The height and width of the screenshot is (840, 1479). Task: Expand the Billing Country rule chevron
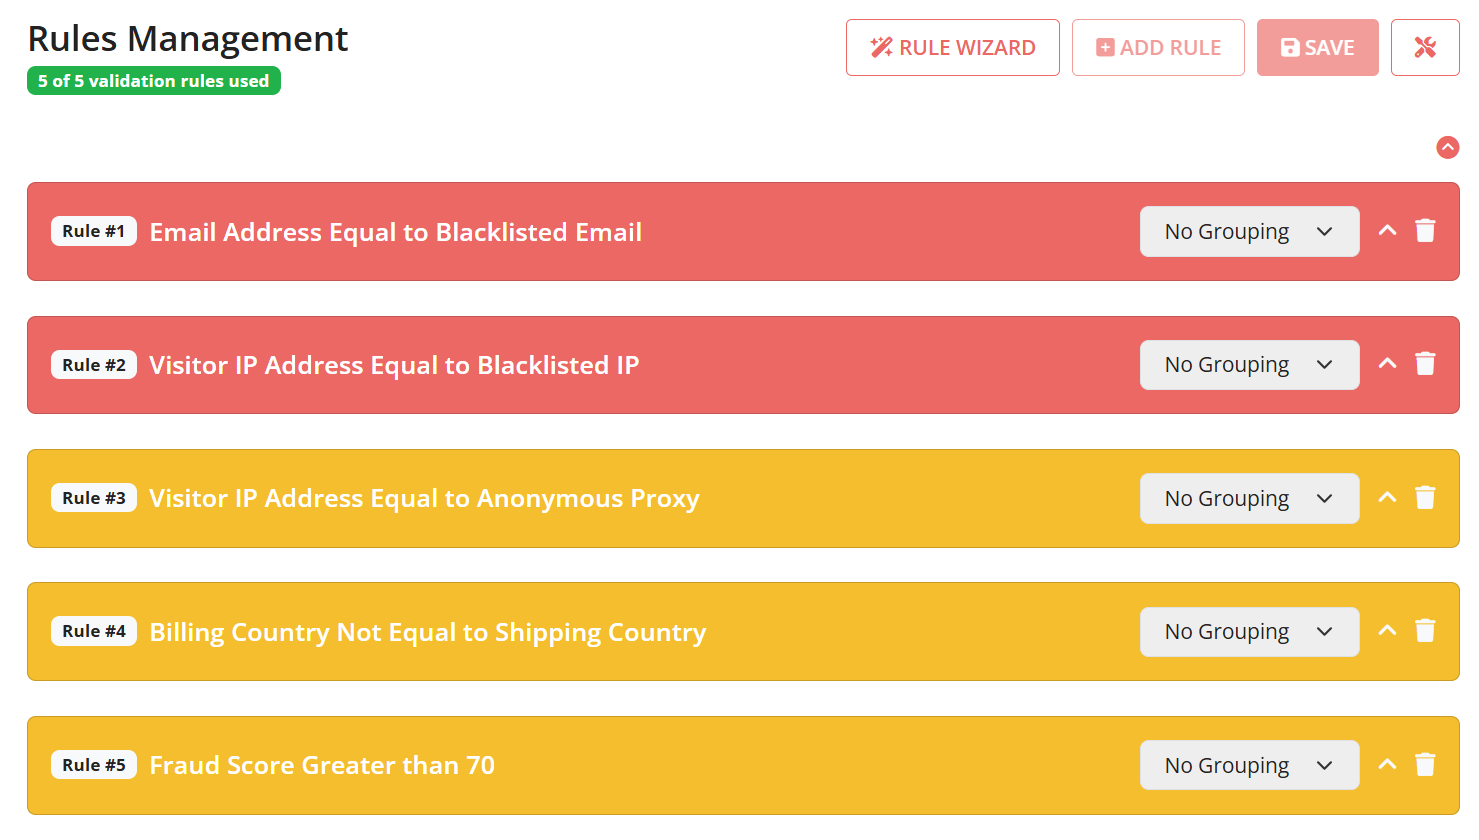coord(1387,631)
